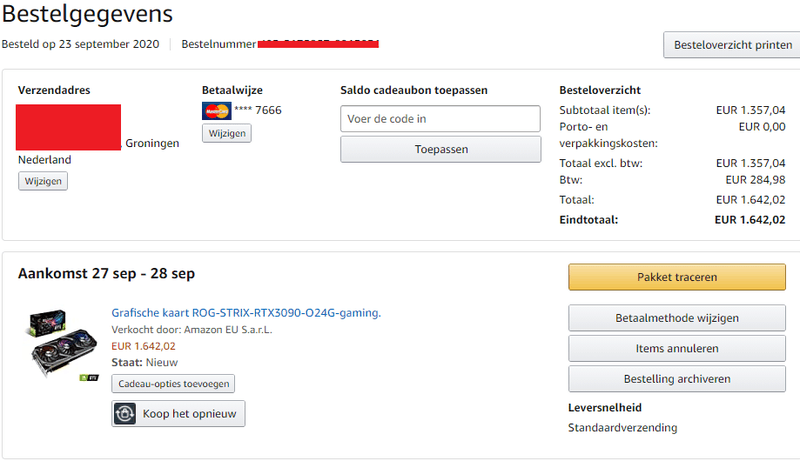Click Wijzigen under the Verzendadres section

click(x=43, y=181)
